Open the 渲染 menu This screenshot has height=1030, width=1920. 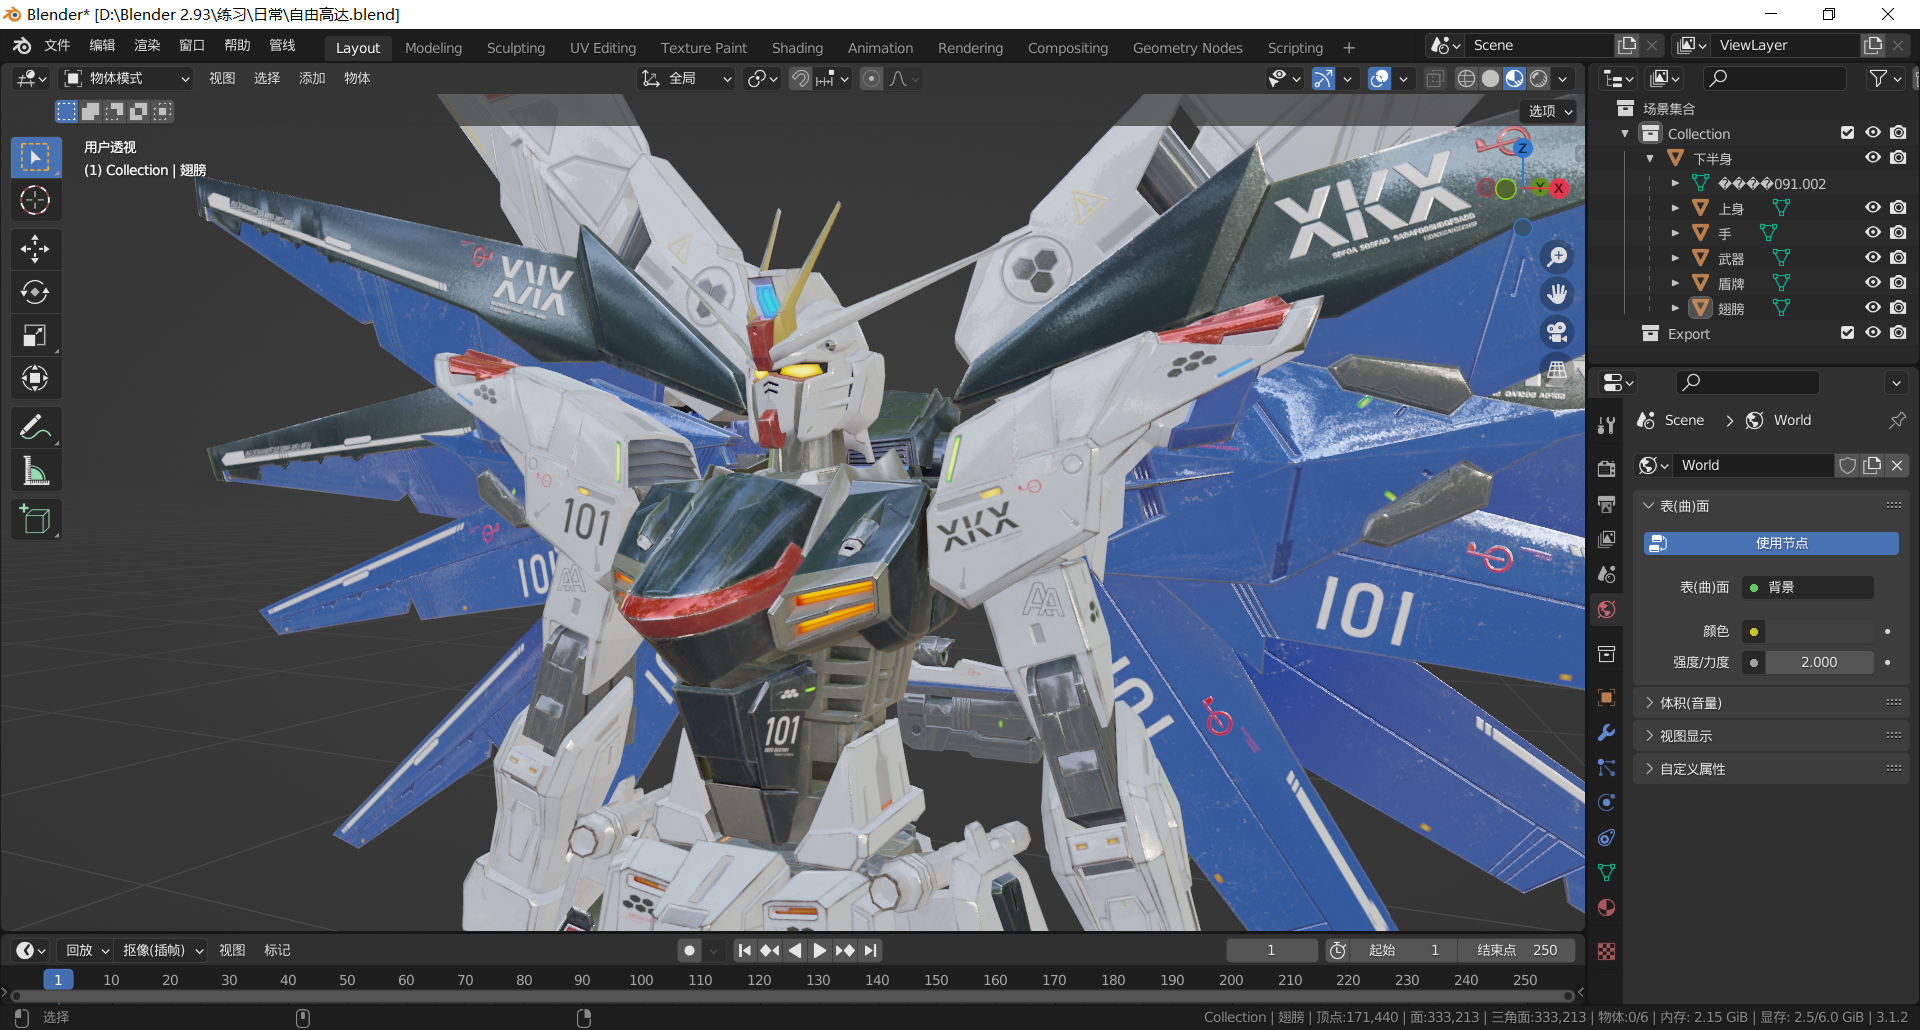coord(147,46)
